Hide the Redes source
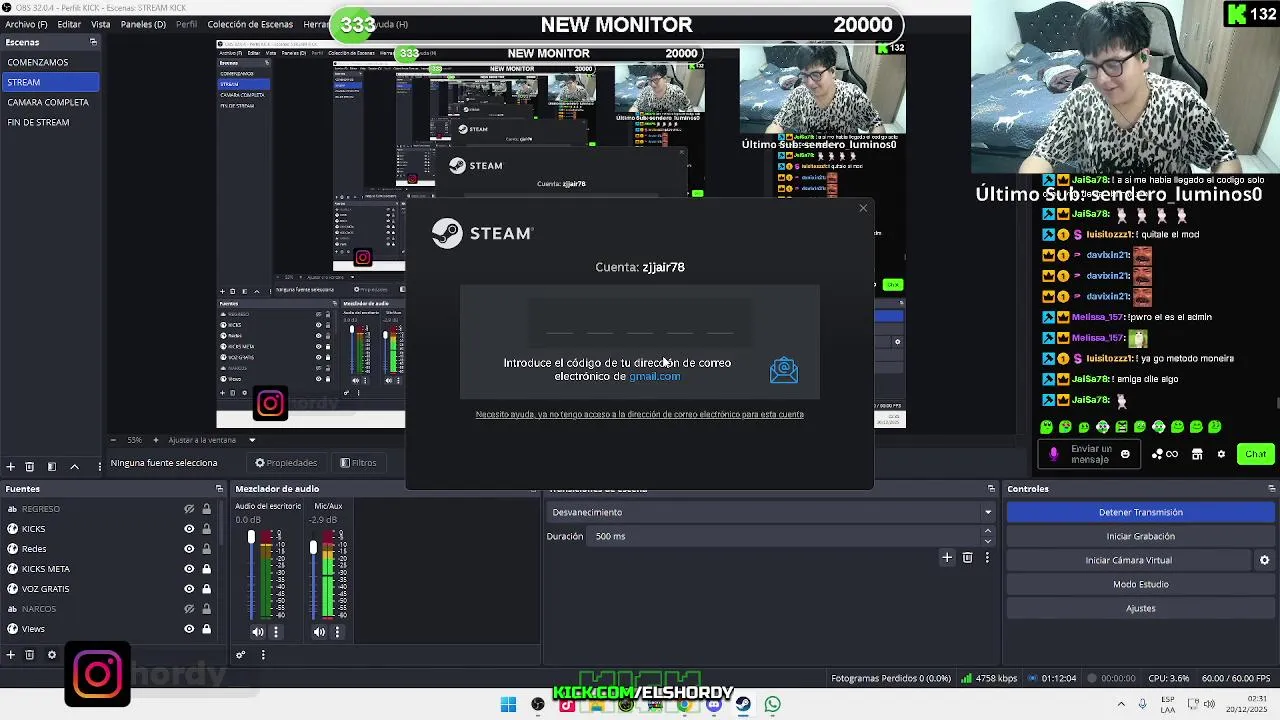The width and height of the screenshot is (1280, 720). pos(189,549)
